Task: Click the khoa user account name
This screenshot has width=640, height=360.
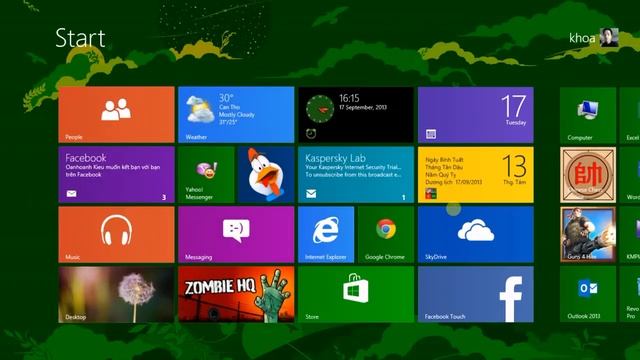Action: (582, 38)
